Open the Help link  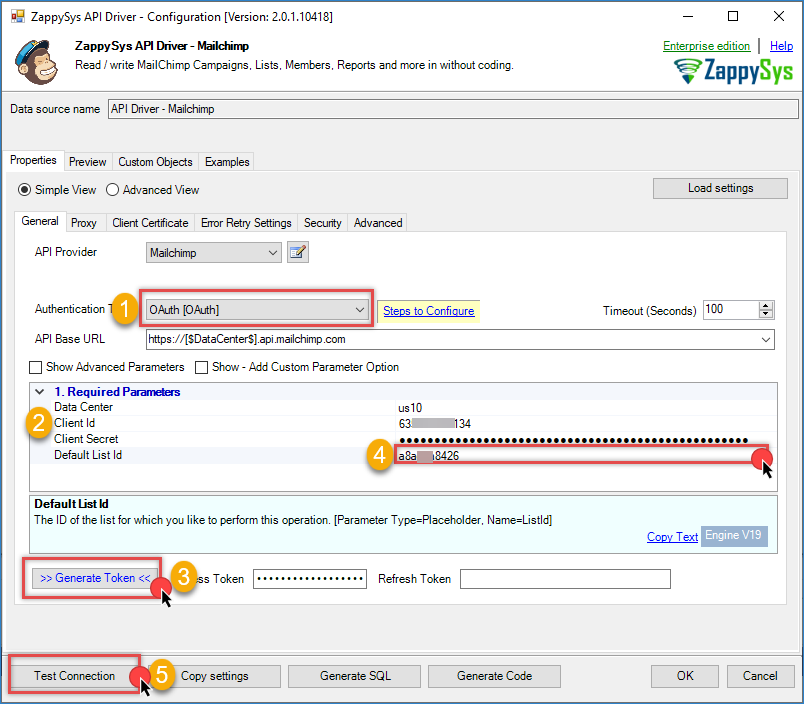point(781,46)
